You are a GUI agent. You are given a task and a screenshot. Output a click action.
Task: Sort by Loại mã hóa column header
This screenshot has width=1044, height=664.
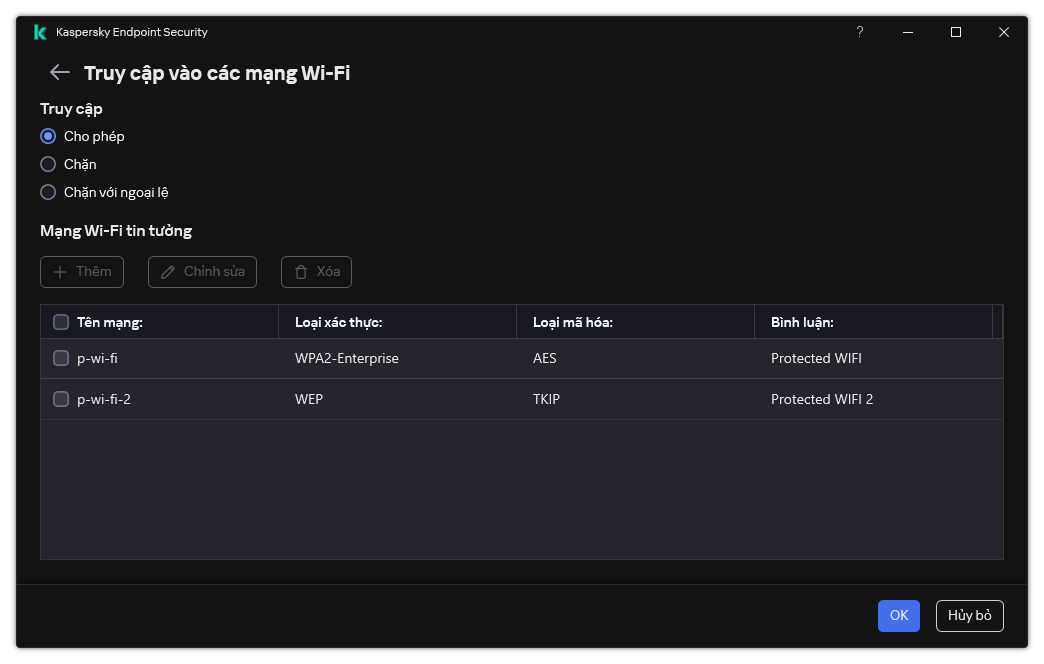(573, 322)
